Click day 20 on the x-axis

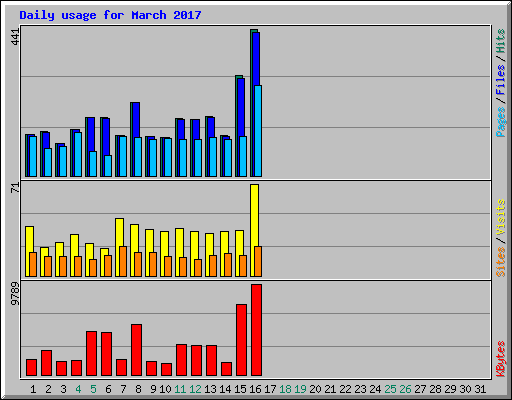[x=315, y=389]
